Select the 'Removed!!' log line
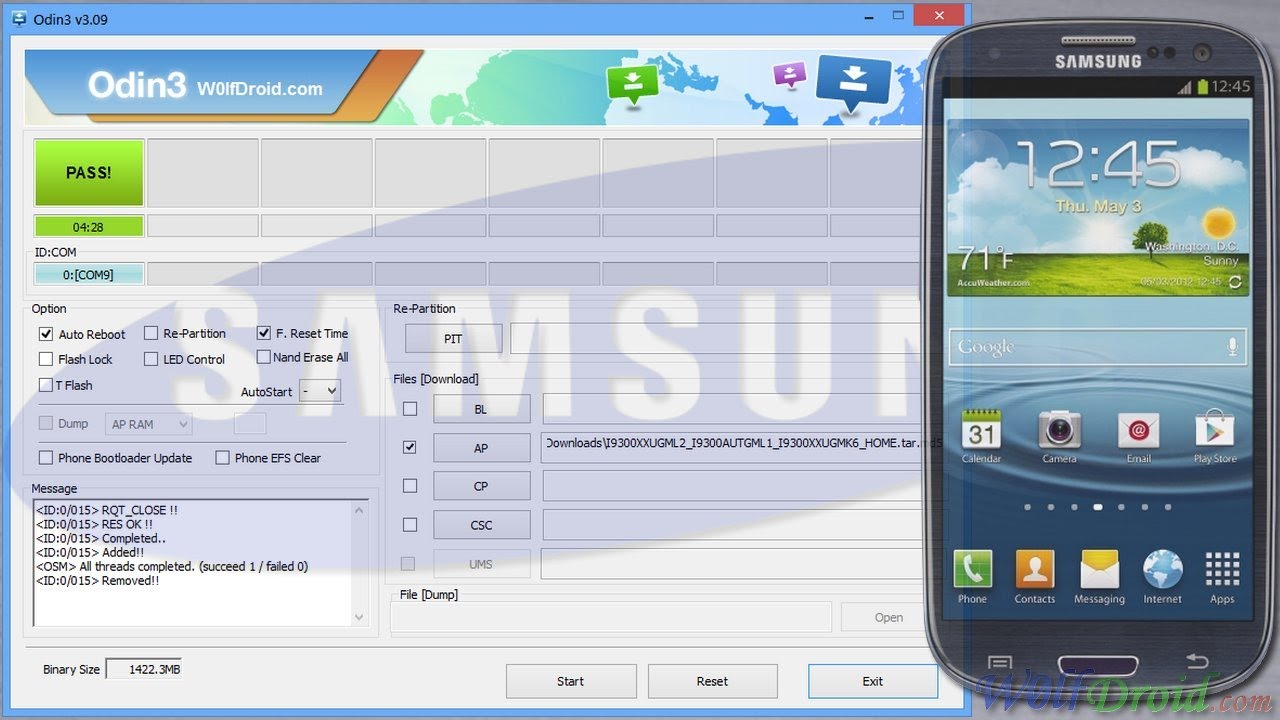Image resolution: width=1280 pixels, height=720 pixels. coord(97,580)
